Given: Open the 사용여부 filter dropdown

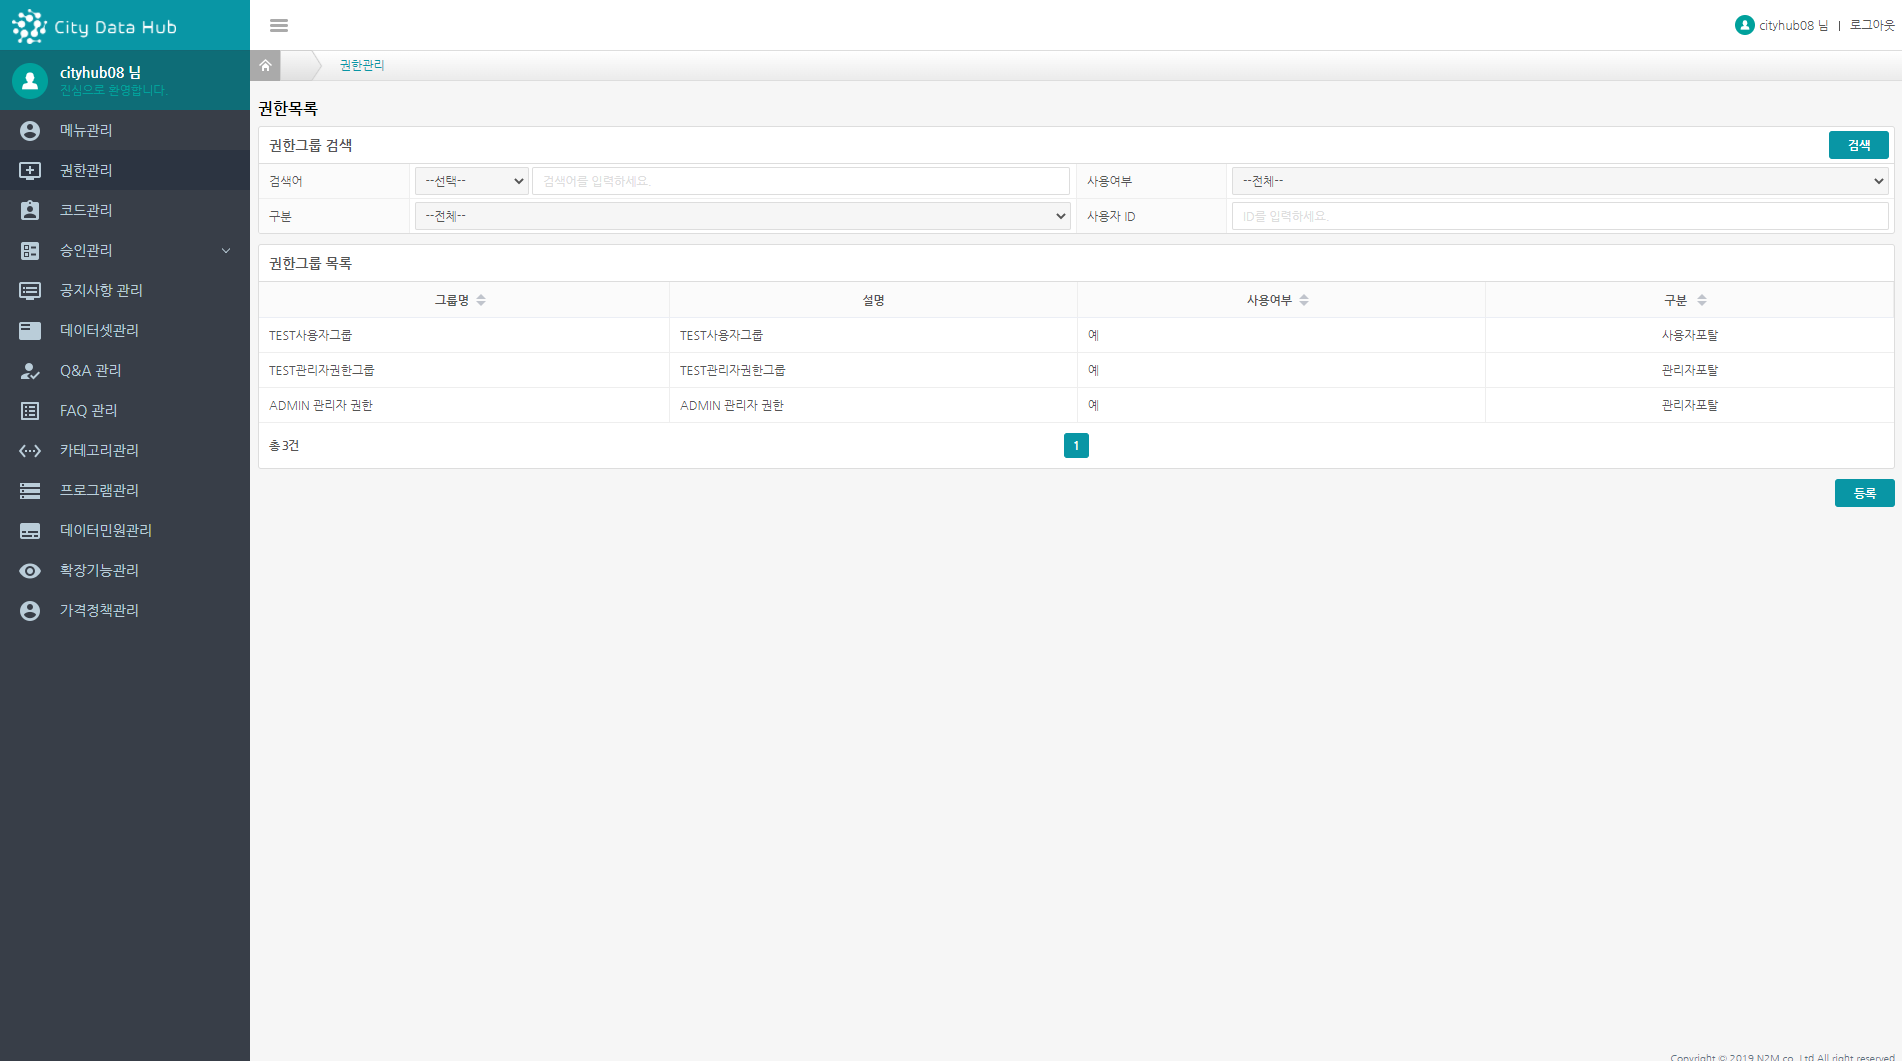Looking at the screenshot, I should click(x=1559, y=181).
